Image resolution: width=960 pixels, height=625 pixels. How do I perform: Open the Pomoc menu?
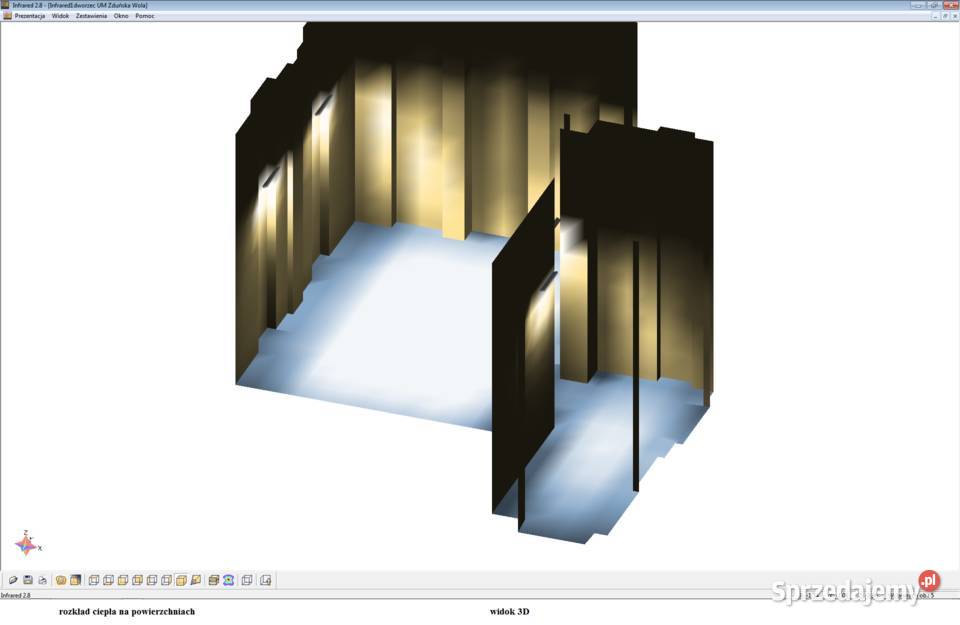(x=145, y=16)
